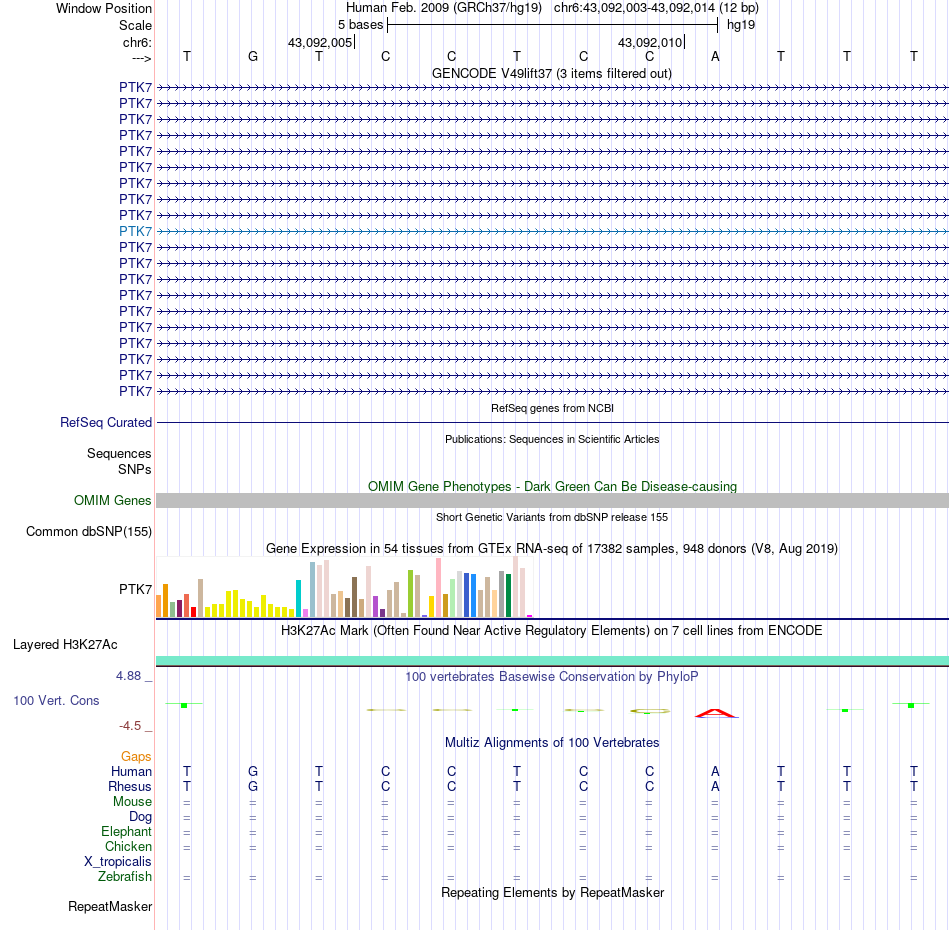Select the 43,092,010 ruler position marker
Viewport: 950px width, 930px height.
[x=650, y=42]
